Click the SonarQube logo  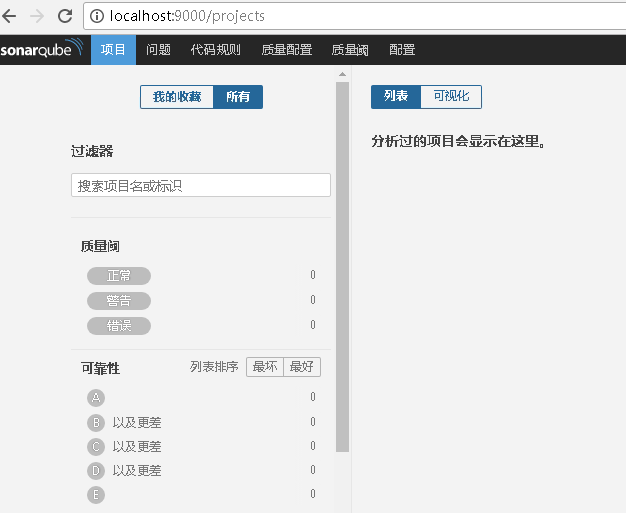[x=42, y=49]
